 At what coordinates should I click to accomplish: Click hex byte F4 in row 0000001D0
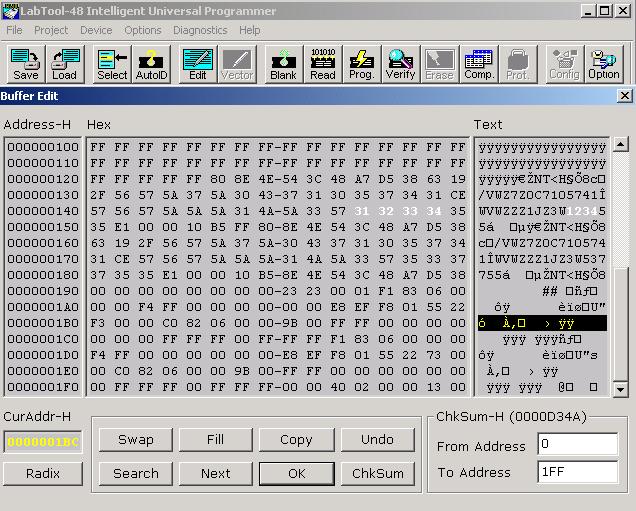[98, 355]
